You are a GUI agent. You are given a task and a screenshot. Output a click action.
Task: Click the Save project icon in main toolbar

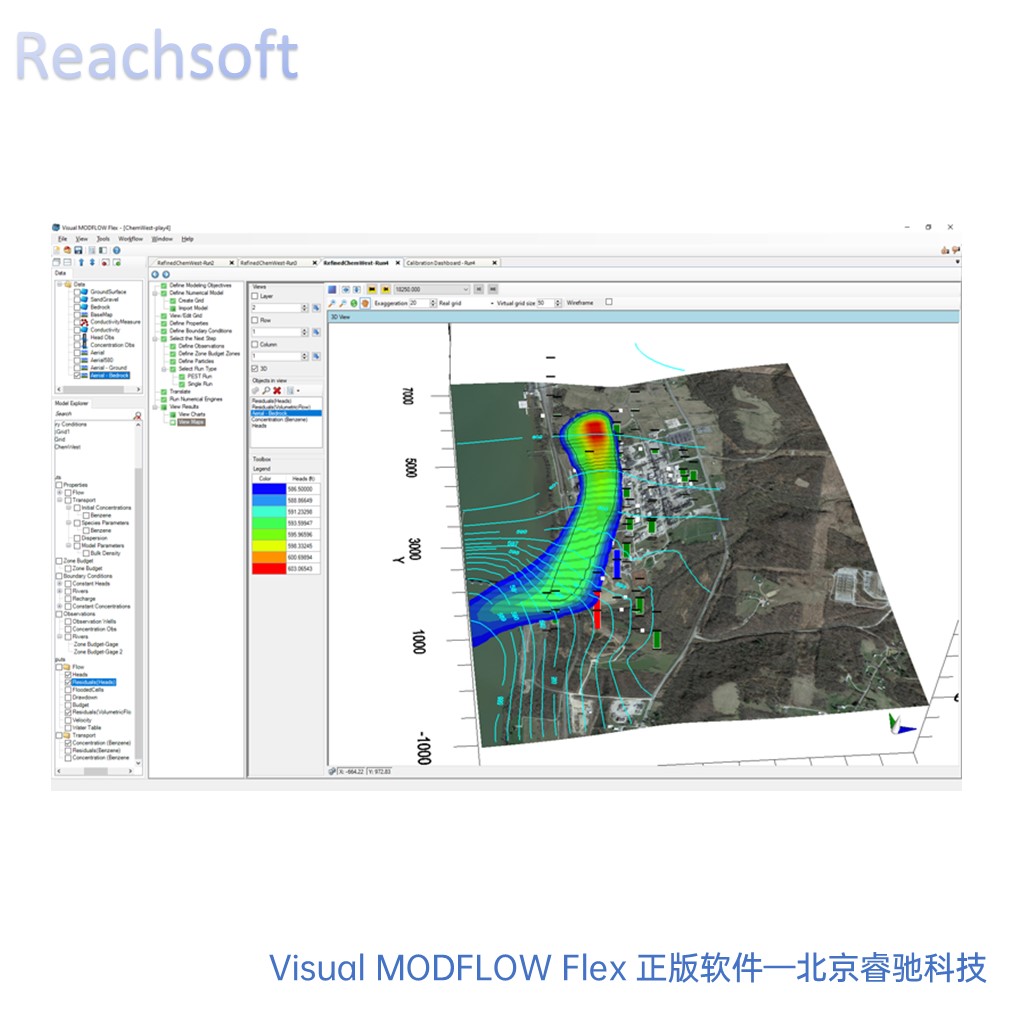click(x=78, y=250)
